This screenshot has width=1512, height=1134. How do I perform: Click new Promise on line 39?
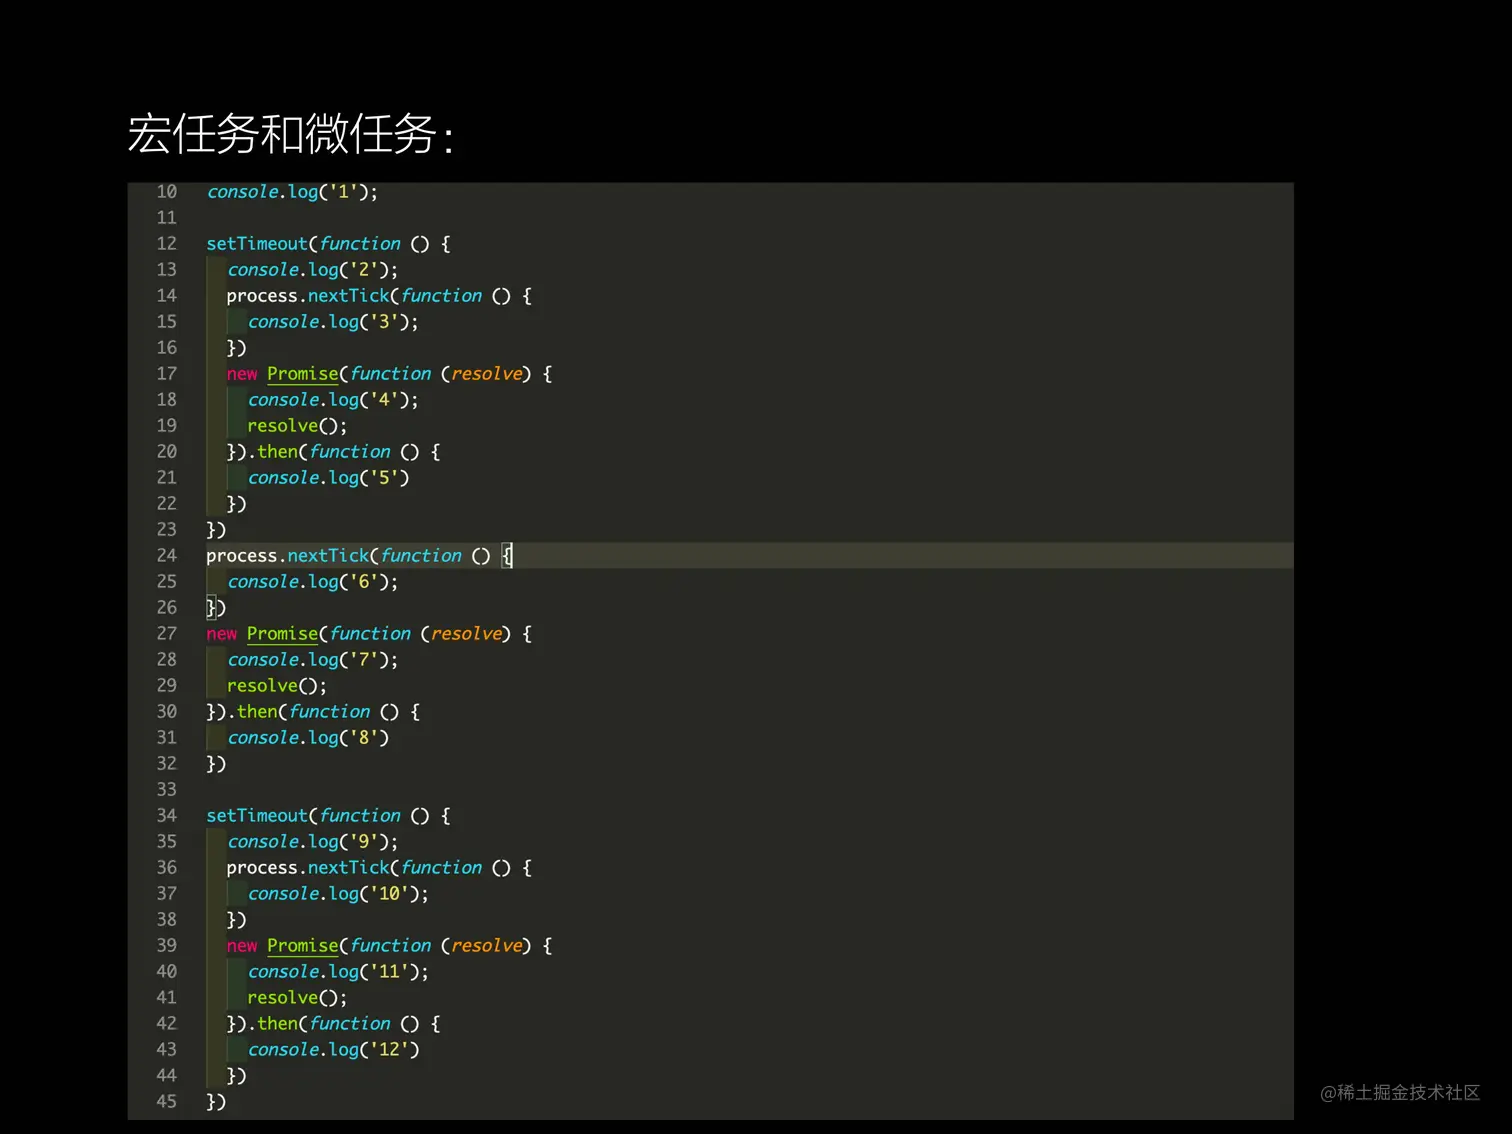[282, 946]
